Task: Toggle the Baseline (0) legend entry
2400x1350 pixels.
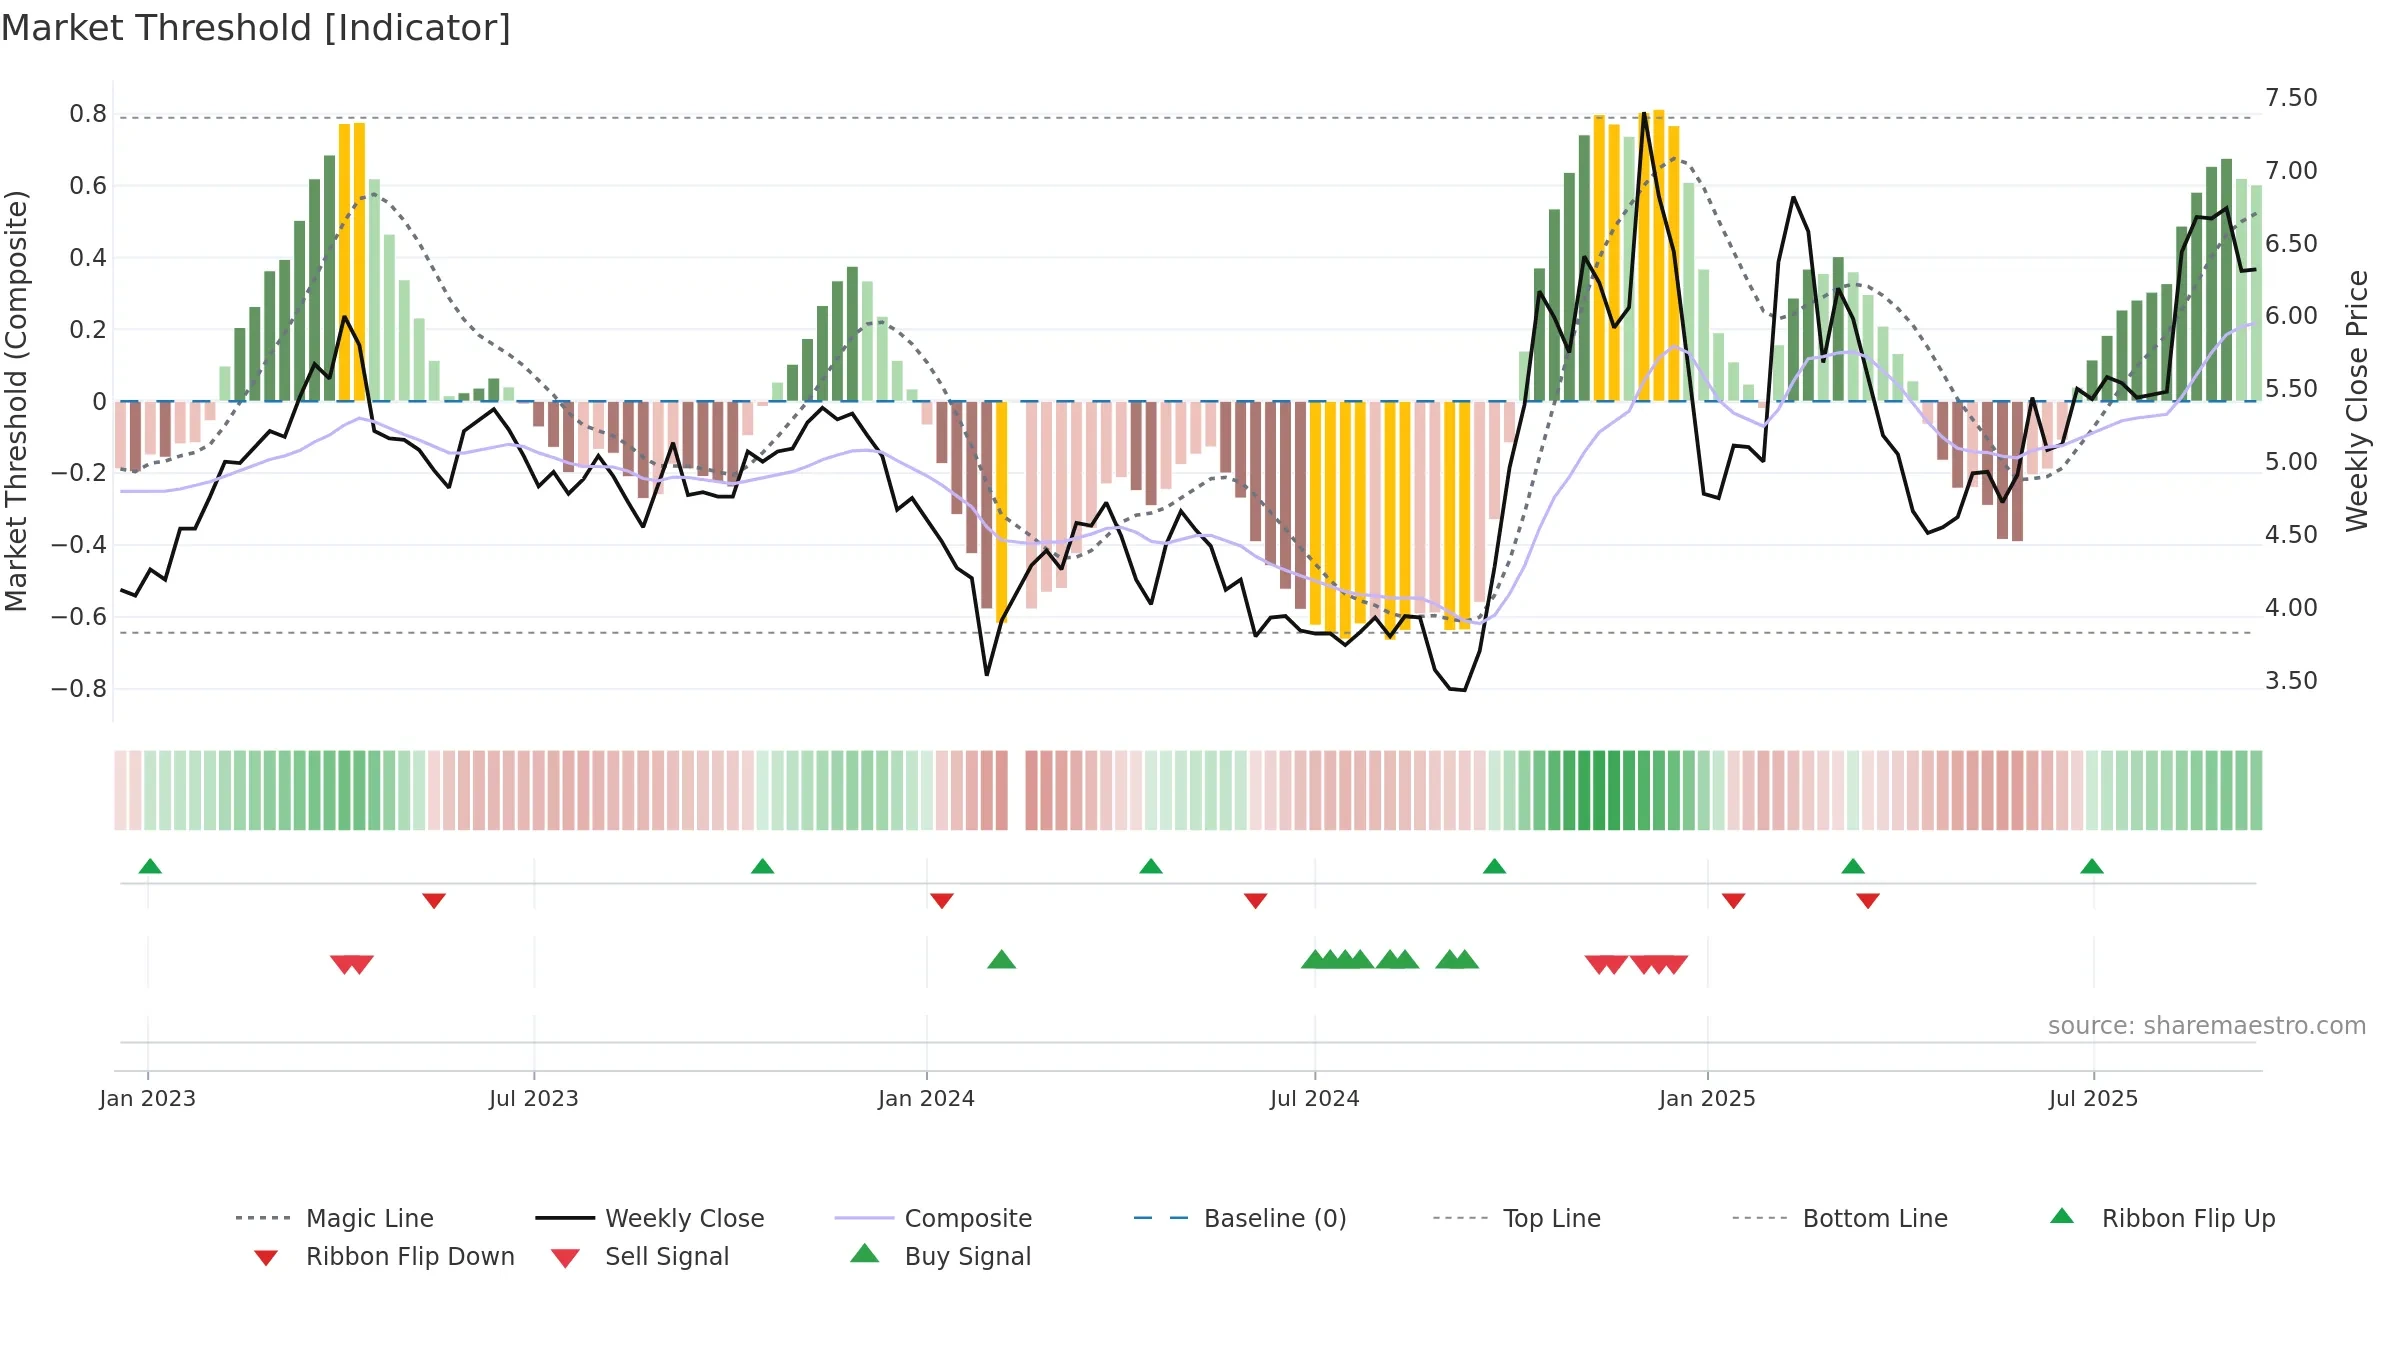Action: point(1240,1218)
